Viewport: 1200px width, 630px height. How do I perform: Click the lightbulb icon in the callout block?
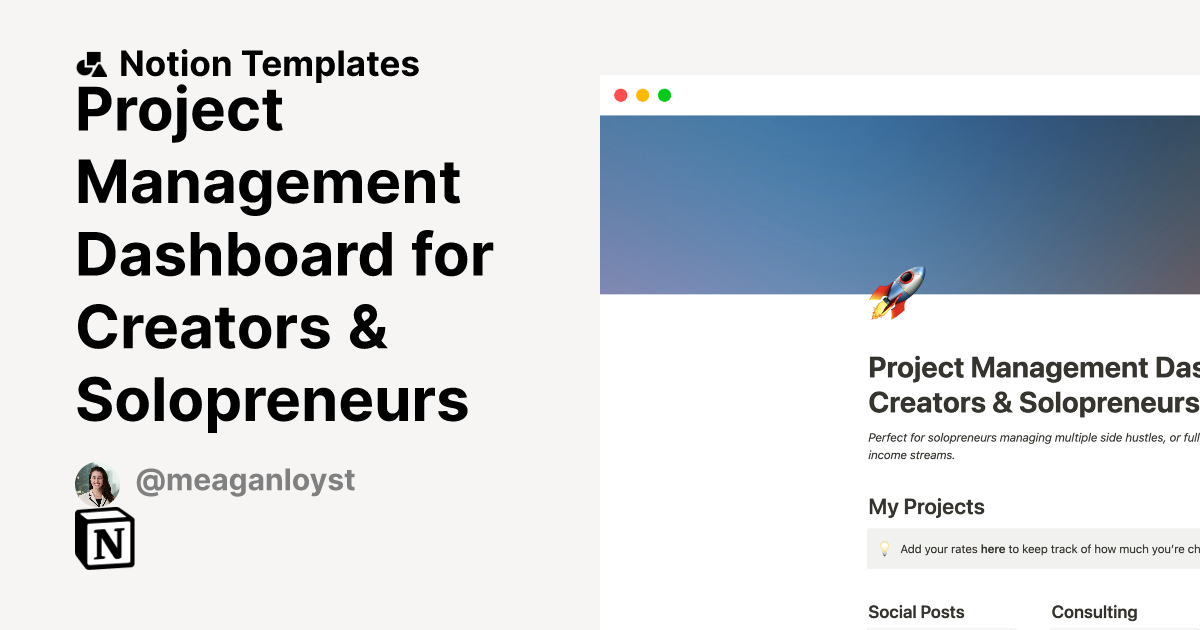pos(884,548)
